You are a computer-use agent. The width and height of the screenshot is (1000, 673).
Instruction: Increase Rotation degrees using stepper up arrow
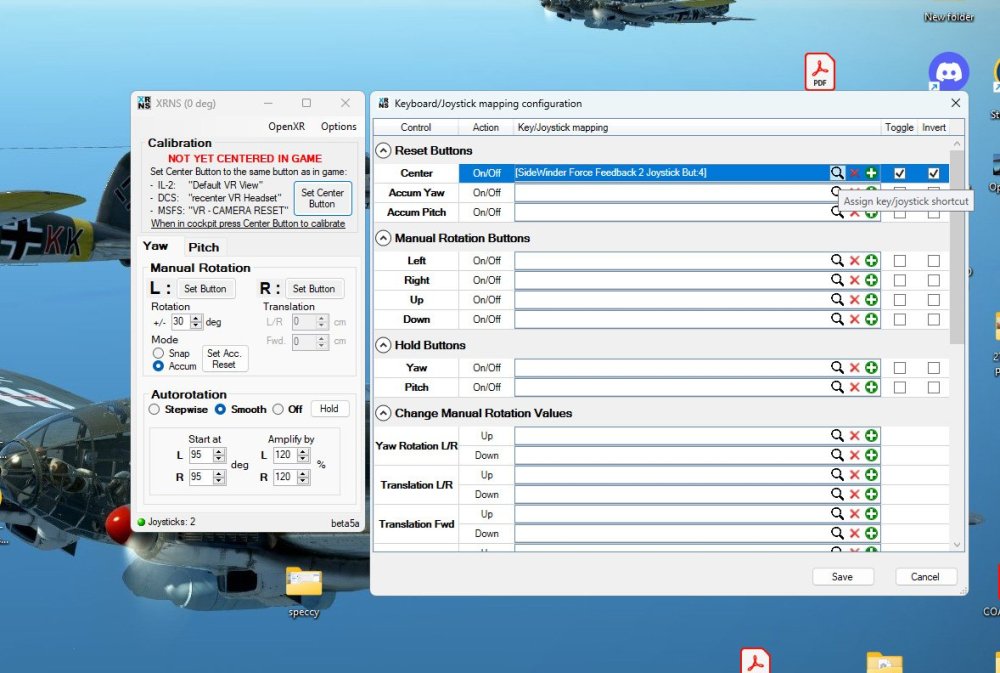click(197, 318)
